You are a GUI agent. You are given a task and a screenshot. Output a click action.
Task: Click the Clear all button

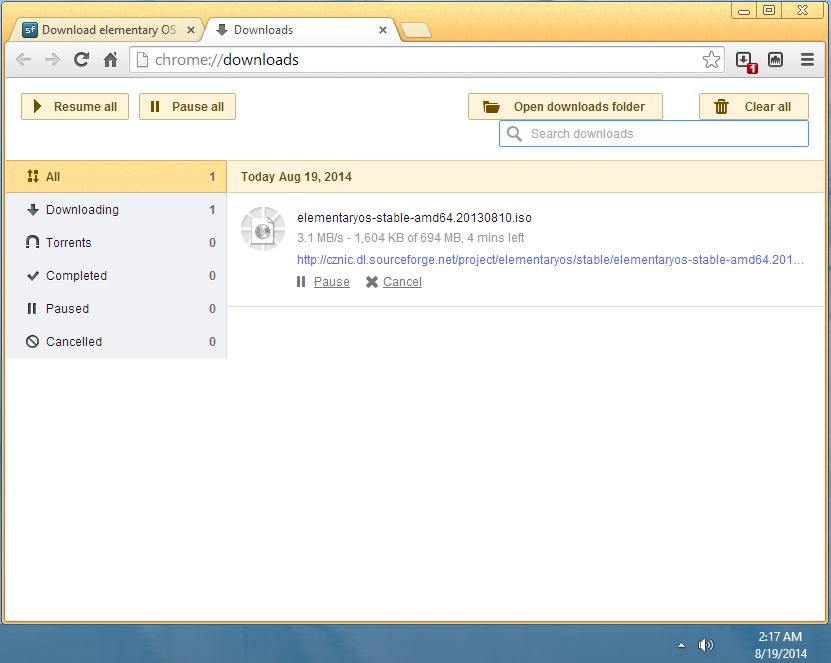(754, 107)
